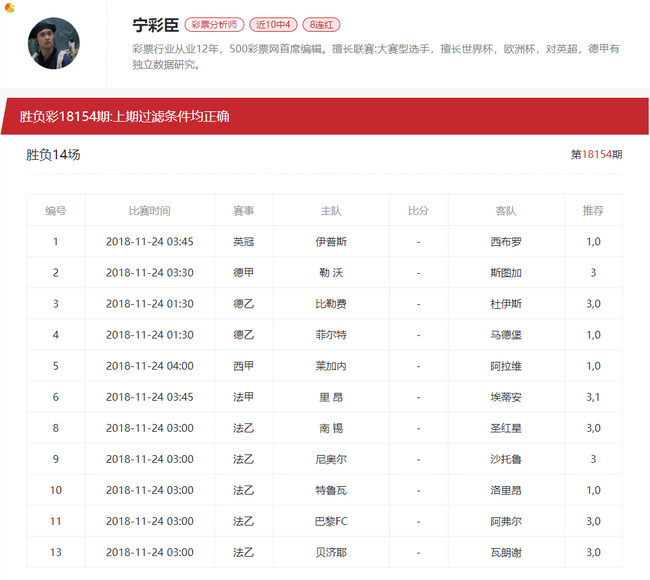650x580 pixels.
Task: Click away team 瓦朗谢
Action: pos(506,552)
